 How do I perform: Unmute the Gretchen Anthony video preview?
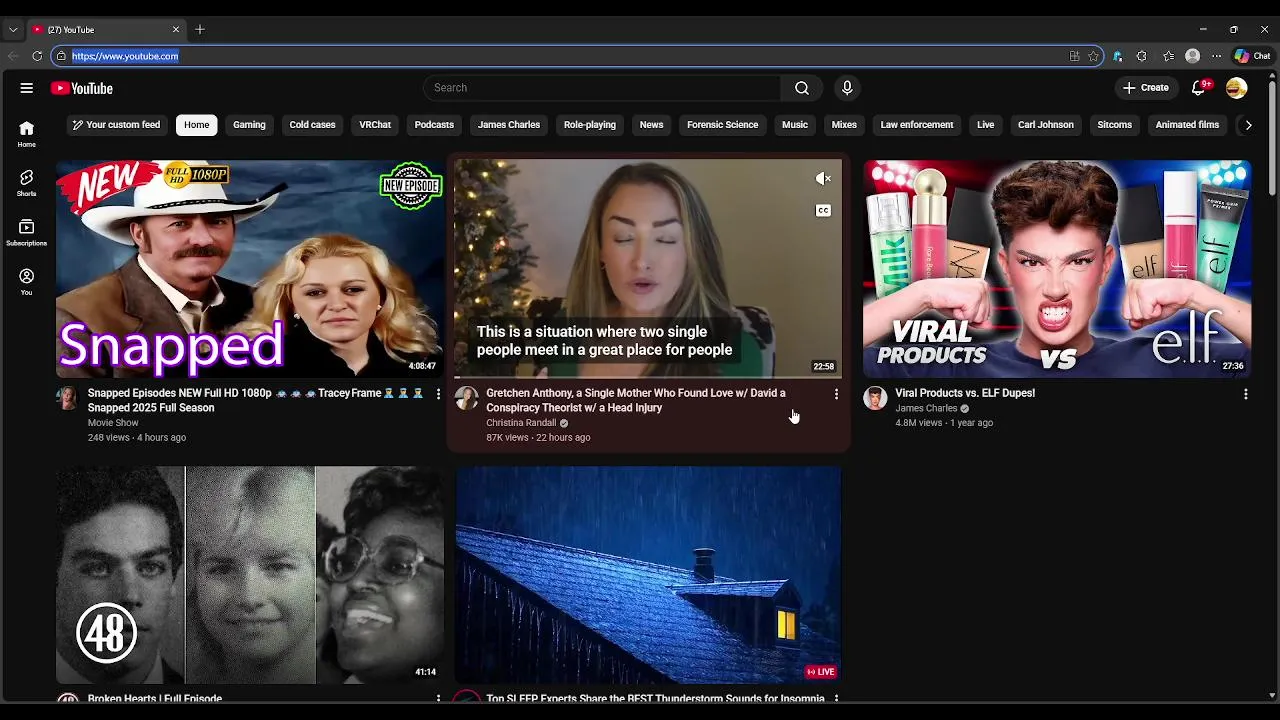823,179
